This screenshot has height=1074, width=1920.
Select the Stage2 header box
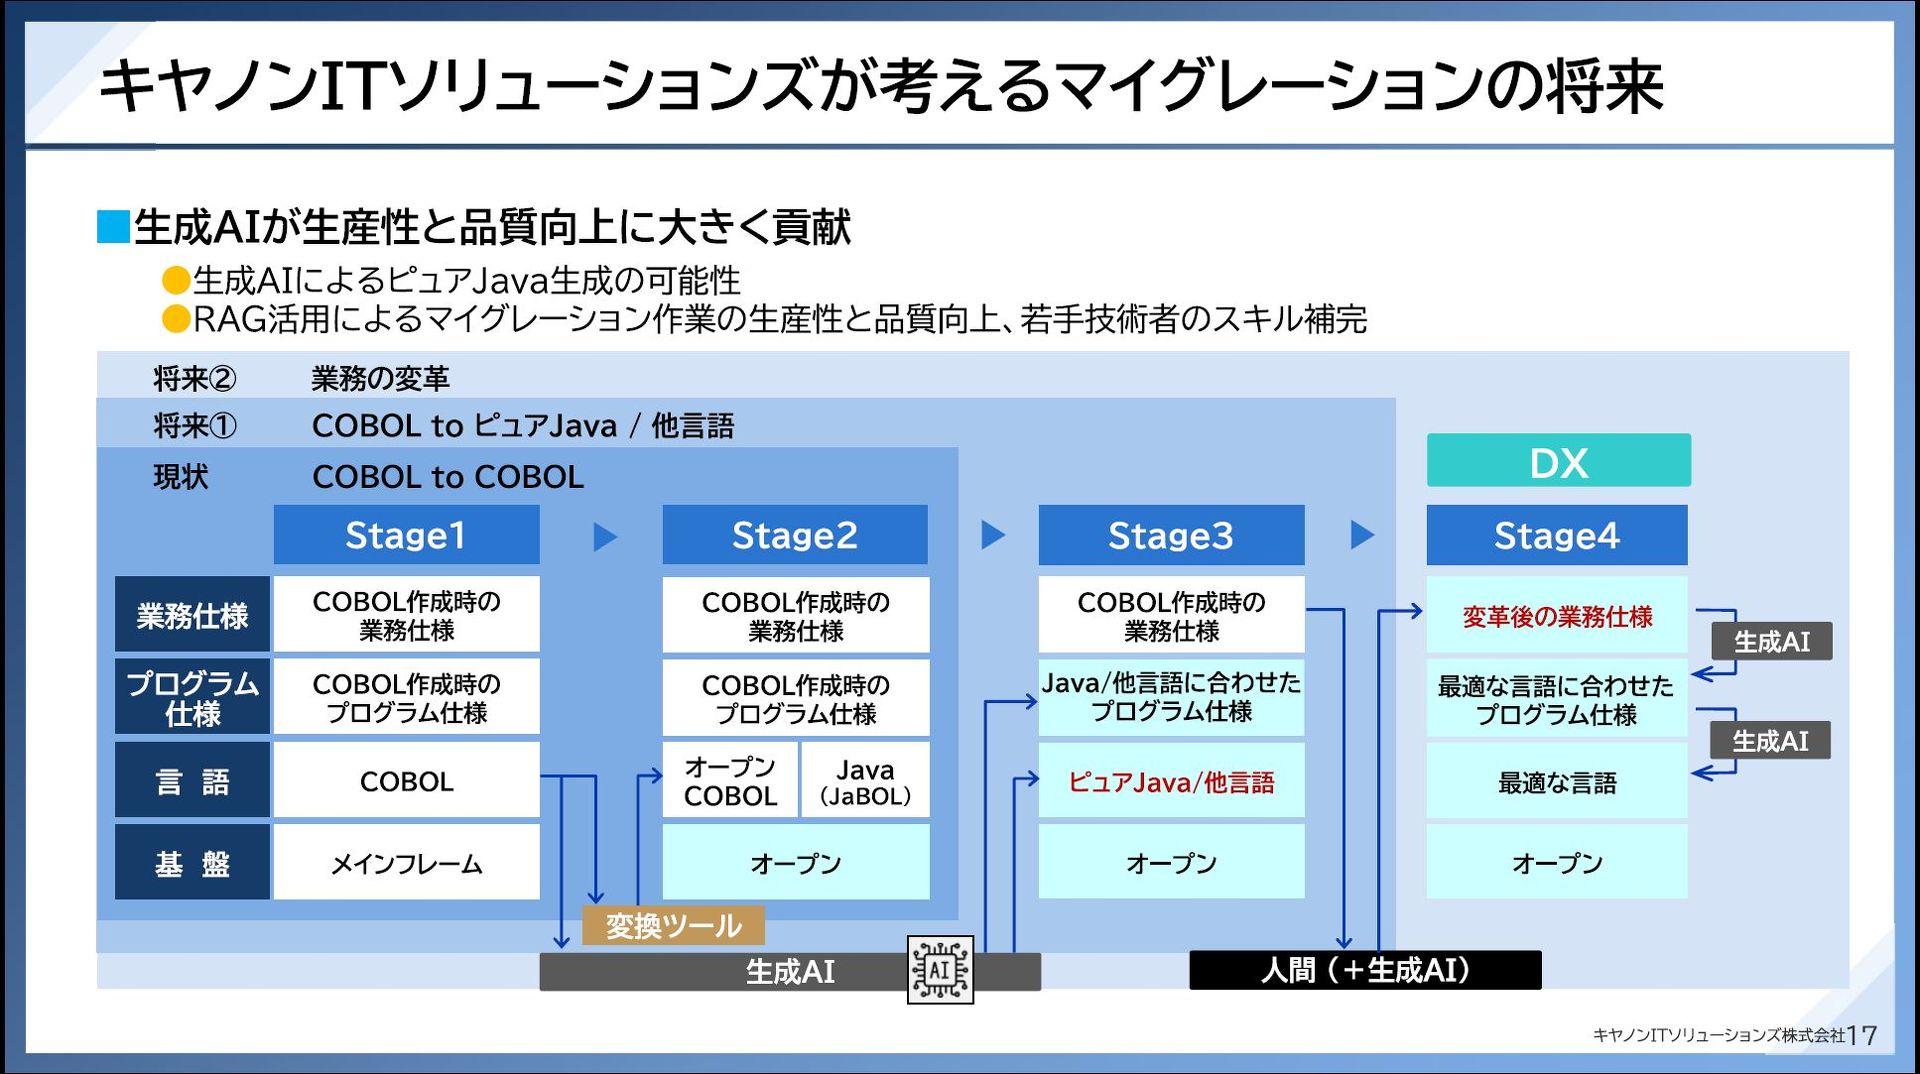coord(795,535)
